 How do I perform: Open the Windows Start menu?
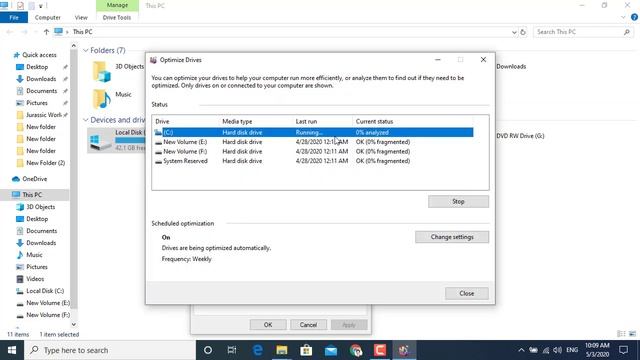pos(12,350)
